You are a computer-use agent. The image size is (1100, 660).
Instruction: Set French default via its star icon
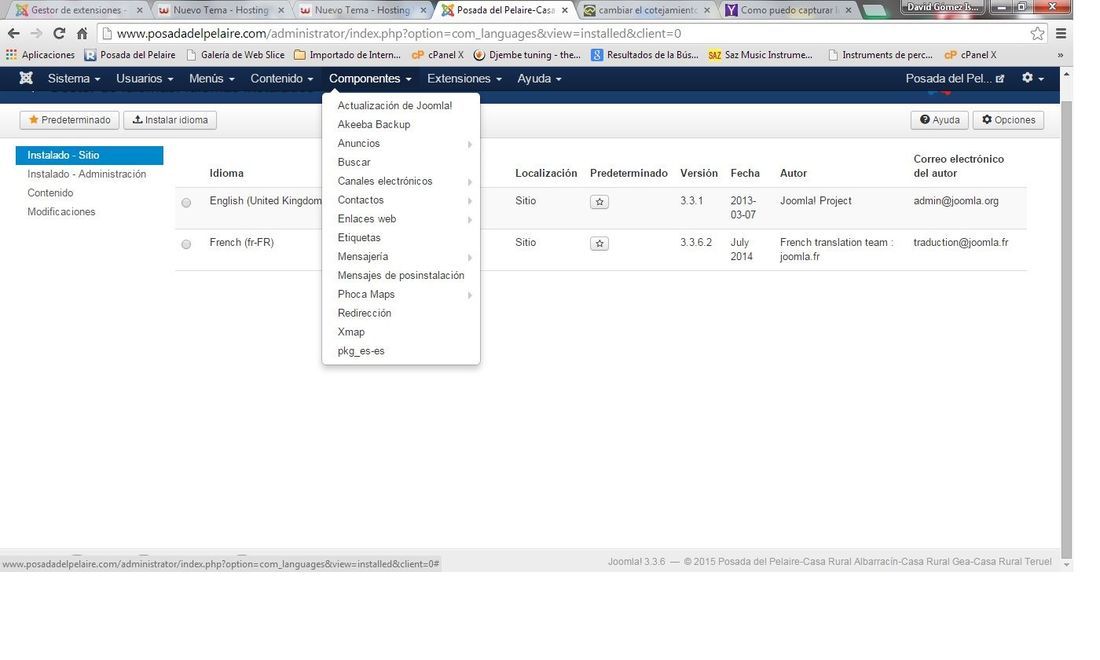tap(599, 243)
